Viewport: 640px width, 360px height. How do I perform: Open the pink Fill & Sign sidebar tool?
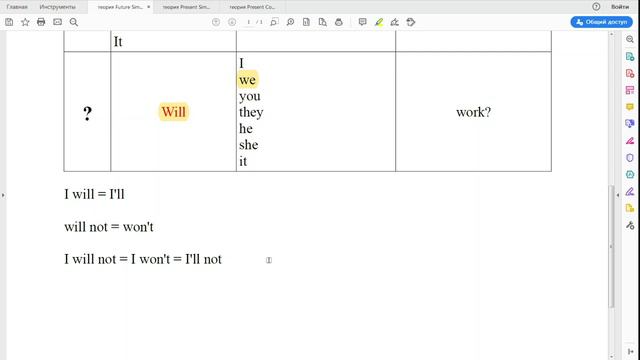pos(630,141)
